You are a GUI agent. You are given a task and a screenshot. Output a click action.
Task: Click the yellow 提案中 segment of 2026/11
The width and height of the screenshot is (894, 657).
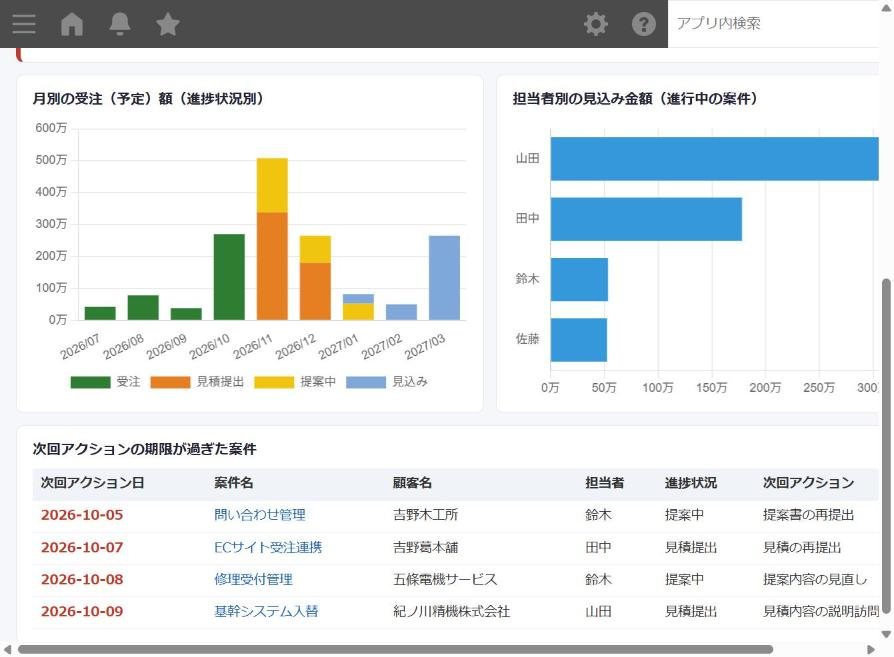pyautogui.click(x=272, y=185)
